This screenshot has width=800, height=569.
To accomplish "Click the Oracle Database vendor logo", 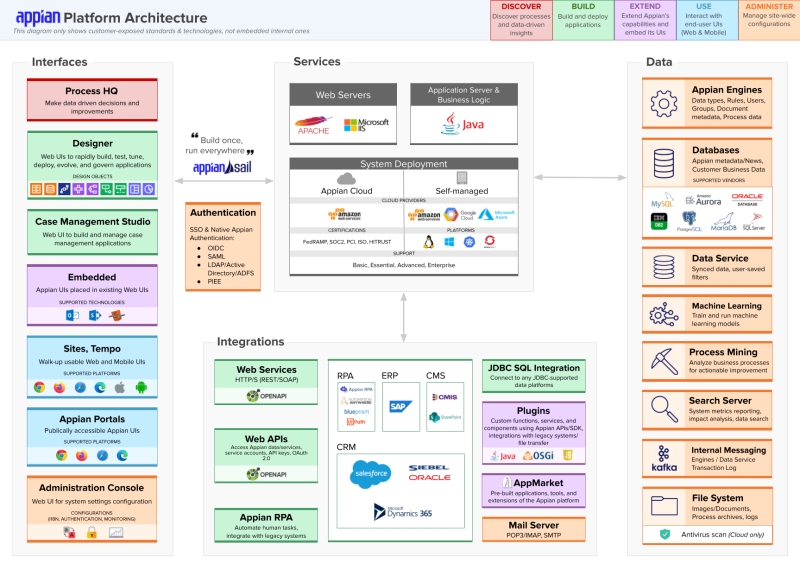I will [747, 199].
